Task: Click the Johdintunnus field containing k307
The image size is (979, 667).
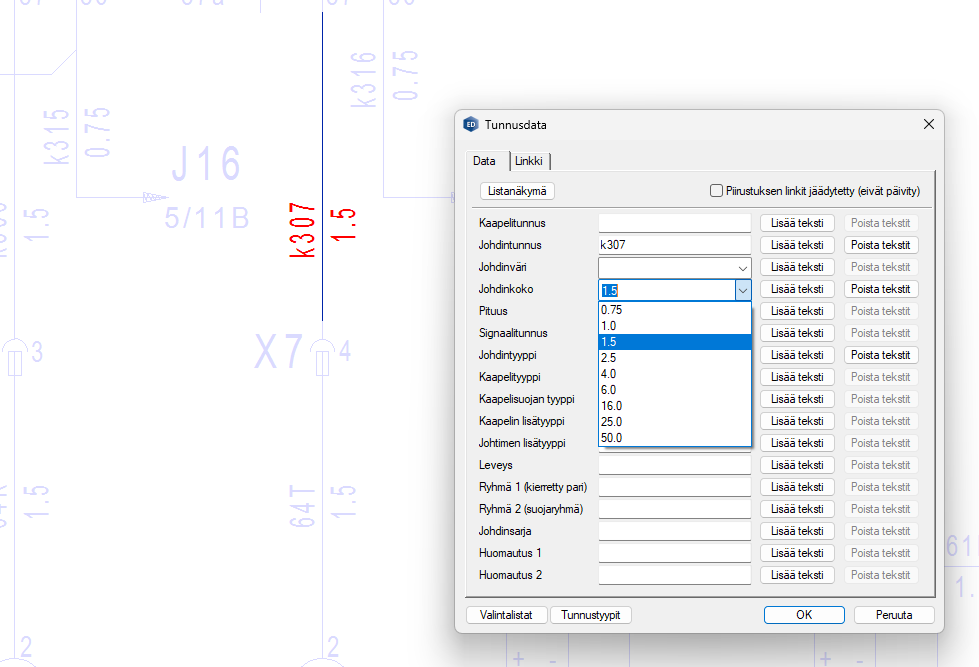Action: [x=674, y=245]
